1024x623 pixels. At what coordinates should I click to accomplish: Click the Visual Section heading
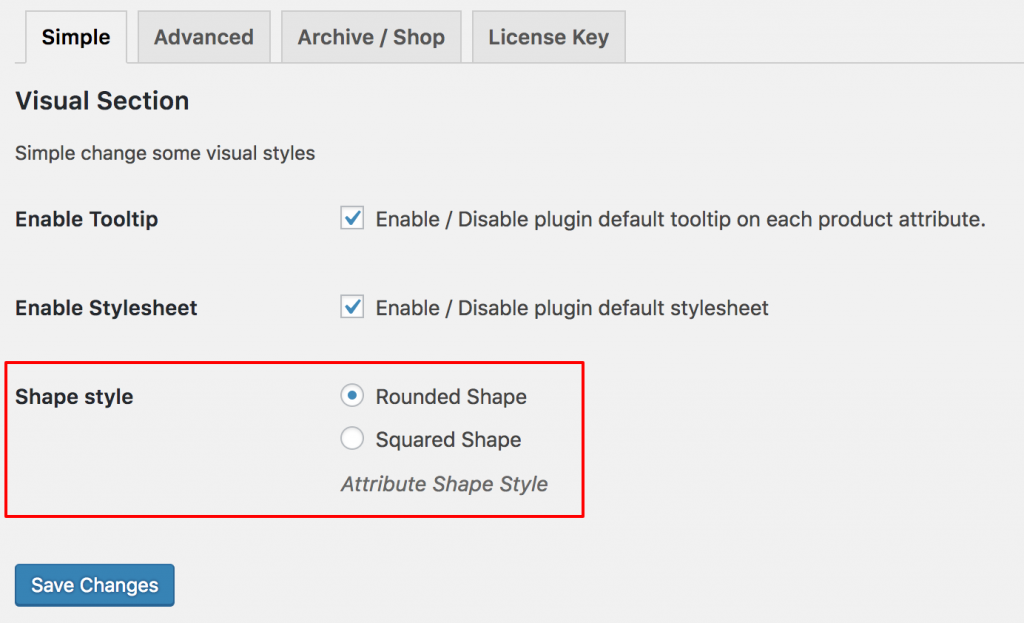coord(101,101)
